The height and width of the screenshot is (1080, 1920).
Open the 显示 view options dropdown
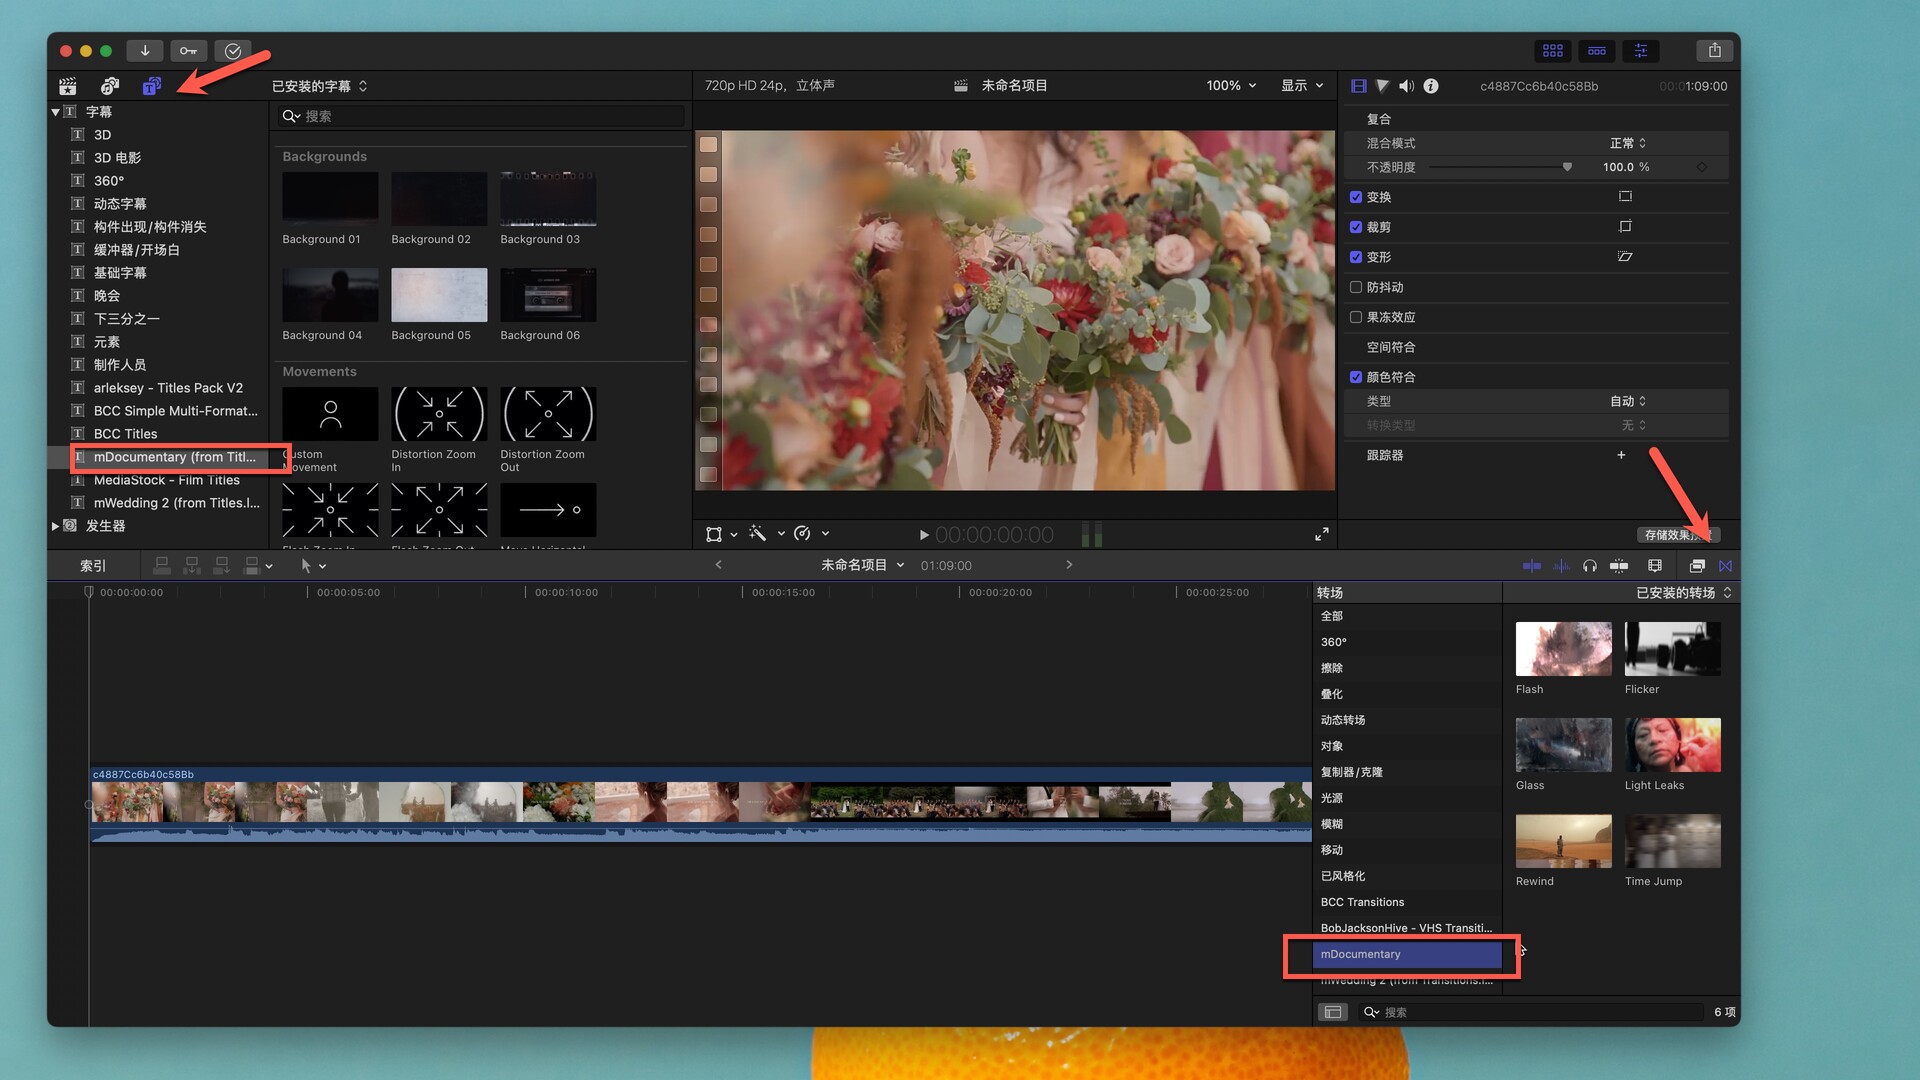point(1302,86)
